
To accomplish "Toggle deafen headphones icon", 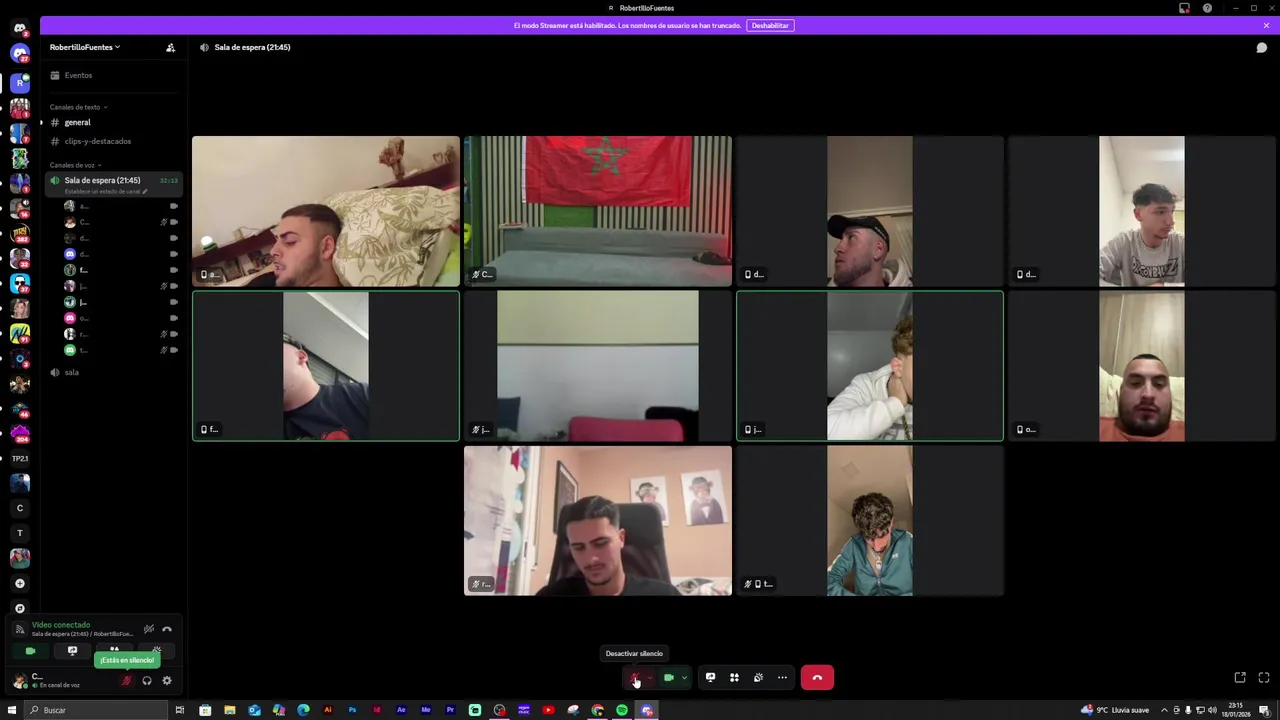I will pyautogui.click(x=147, y=681).
